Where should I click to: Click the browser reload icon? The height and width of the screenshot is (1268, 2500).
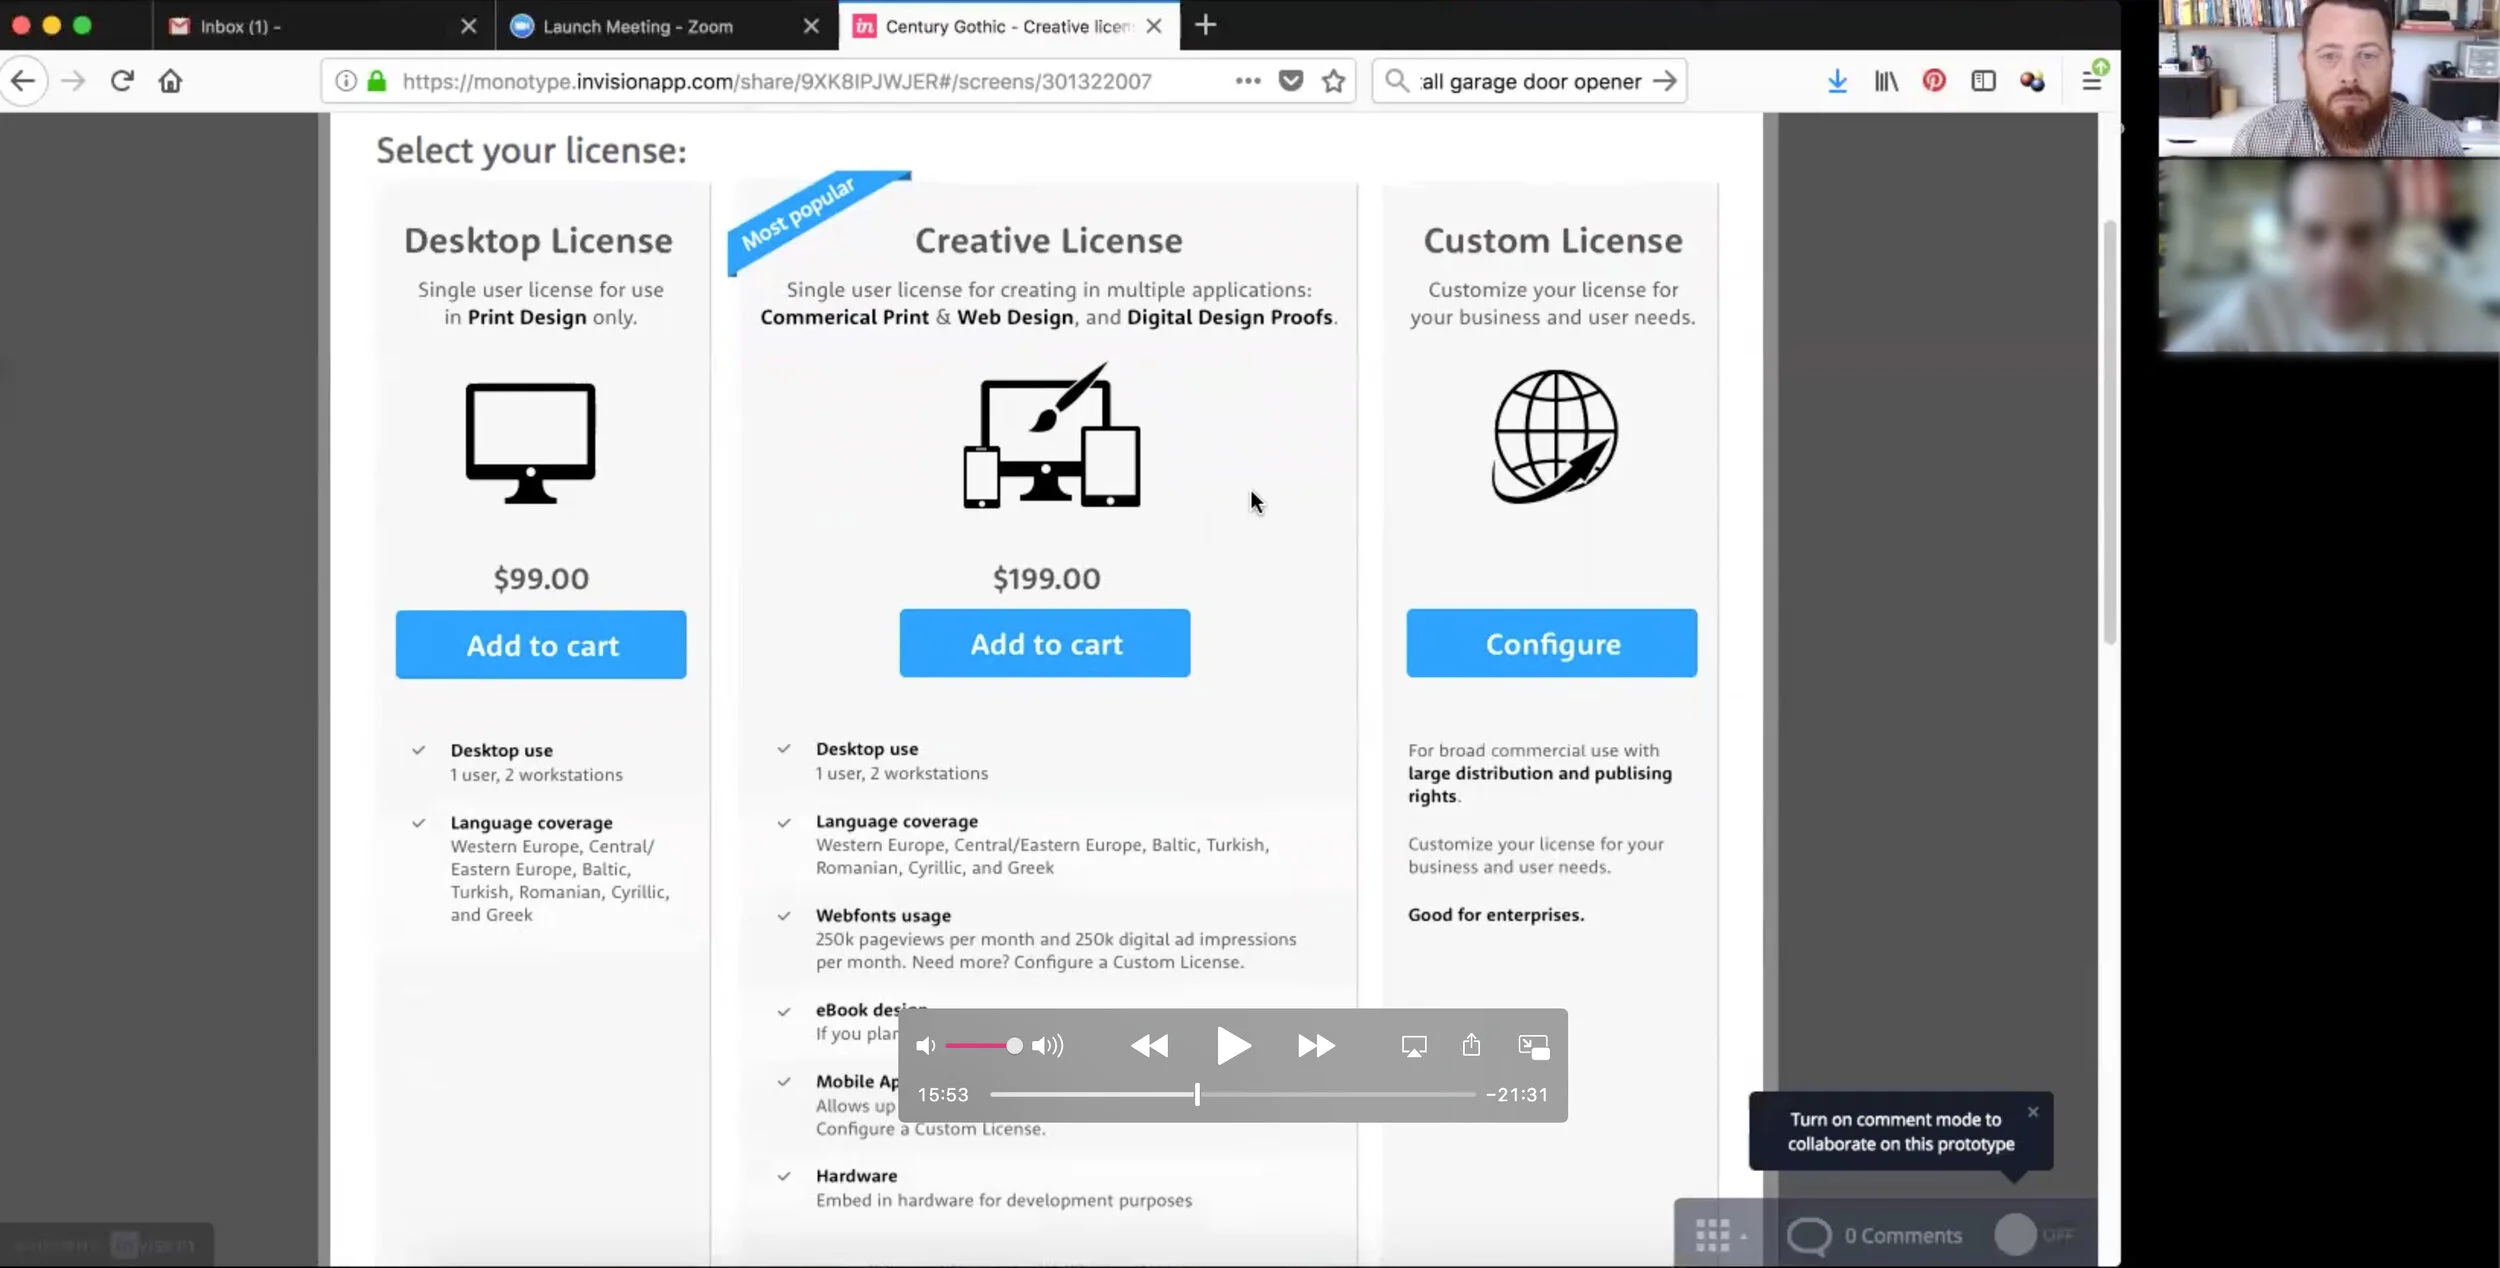click(122, 81)
